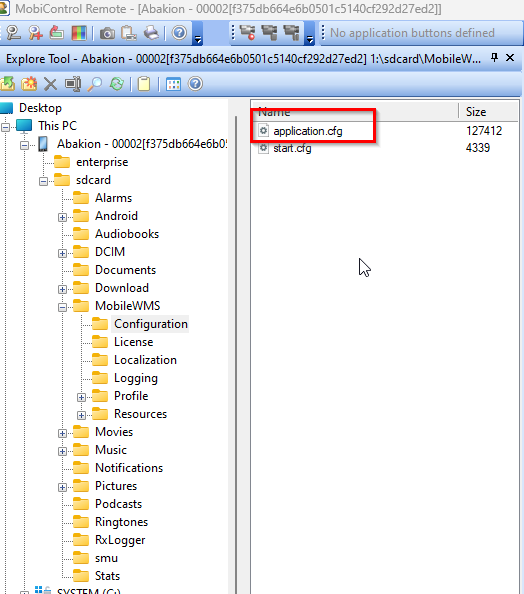
Task: Open the Logging folder
Action: coord(136,378)
